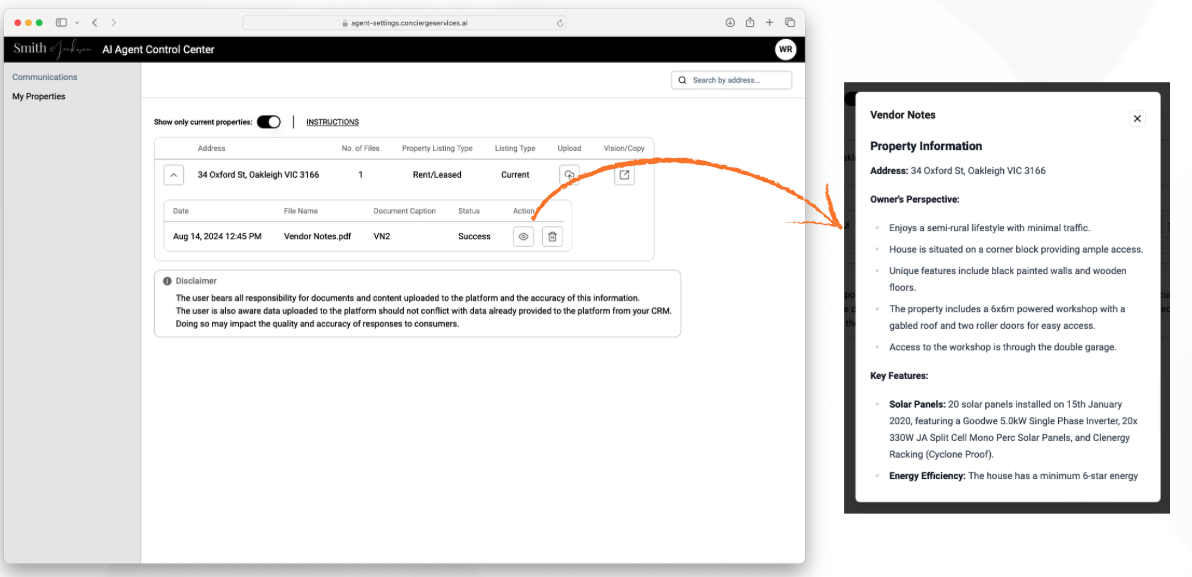Delete Vendor Notes.pdf using the trash icon
The width and height of the screenshot is (1192, 577).
[x=552, y=236]
